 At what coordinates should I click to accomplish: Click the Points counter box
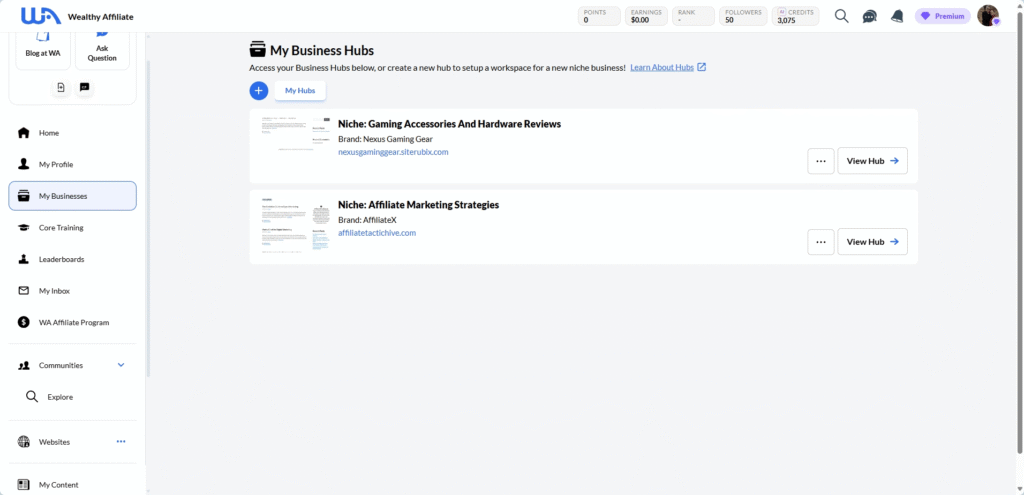[x=599, y=16]
